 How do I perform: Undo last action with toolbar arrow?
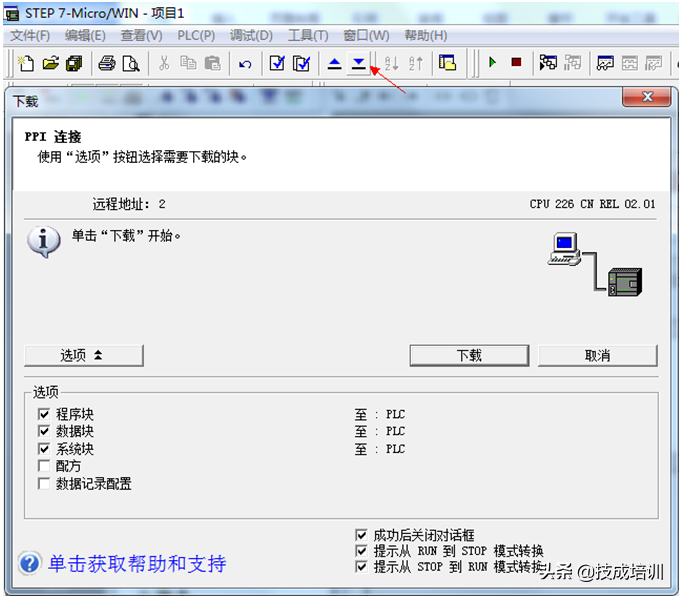245,64
